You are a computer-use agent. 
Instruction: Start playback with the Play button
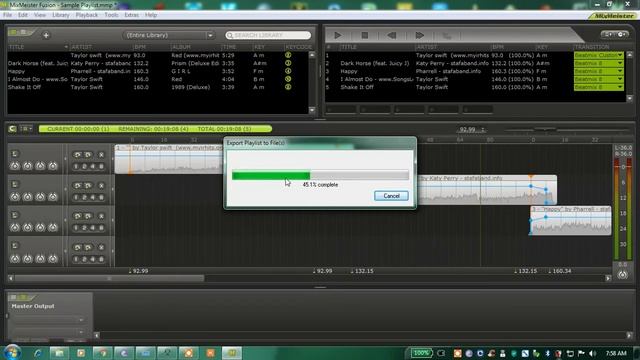(x=338, y=36)
